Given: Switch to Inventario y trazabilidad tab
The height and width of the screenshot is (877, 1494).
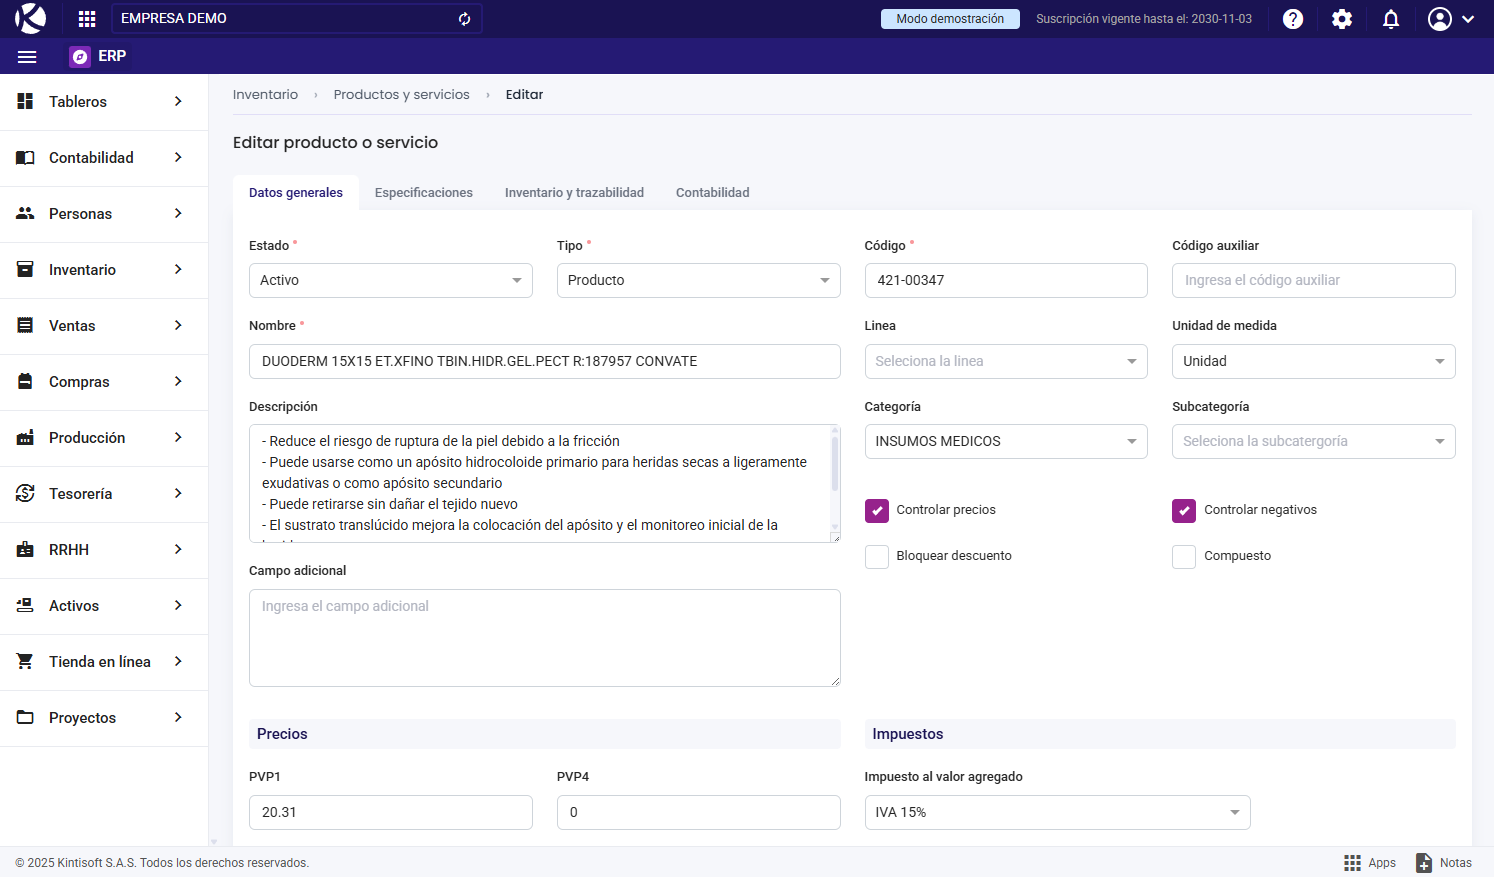Looking at the screenshot, I should (574, 193).
